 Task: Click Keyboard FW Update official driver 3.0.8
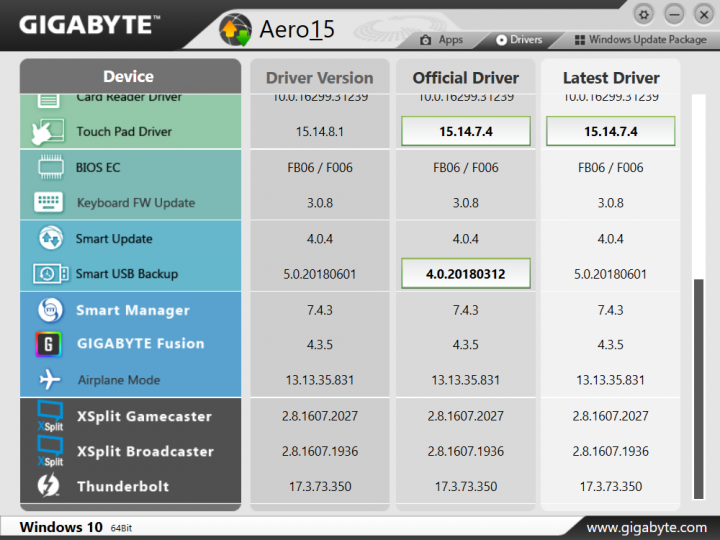[x=466, y=203]
